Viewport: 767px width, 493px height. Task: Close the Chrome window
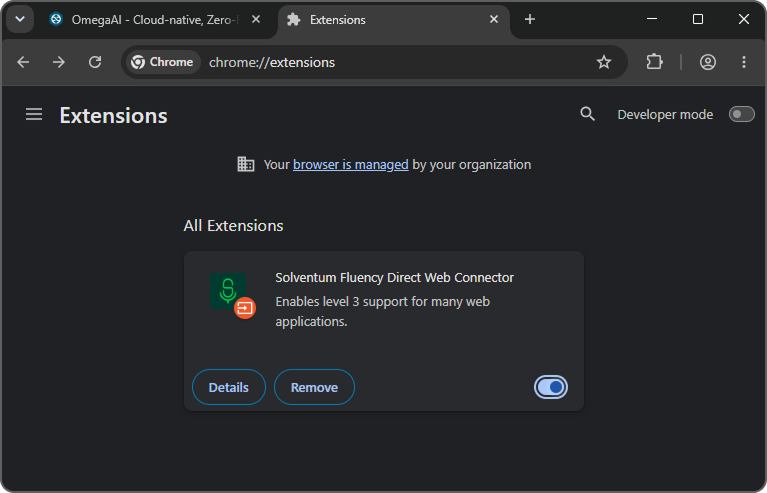point(744,19)
